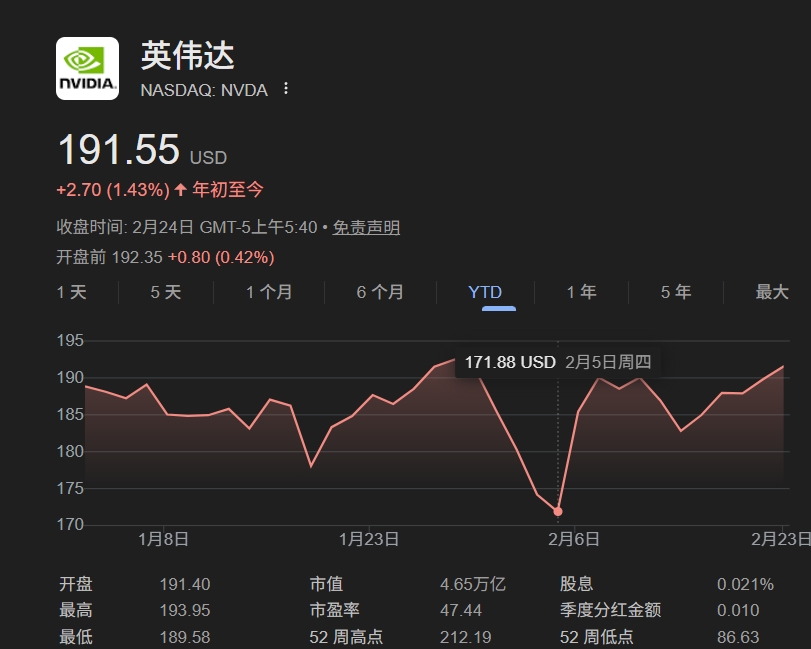This screenshot has height=649, width=811.
Task: Click the 171.88 USD chart tooltip
Action: (x=558, y=362)
